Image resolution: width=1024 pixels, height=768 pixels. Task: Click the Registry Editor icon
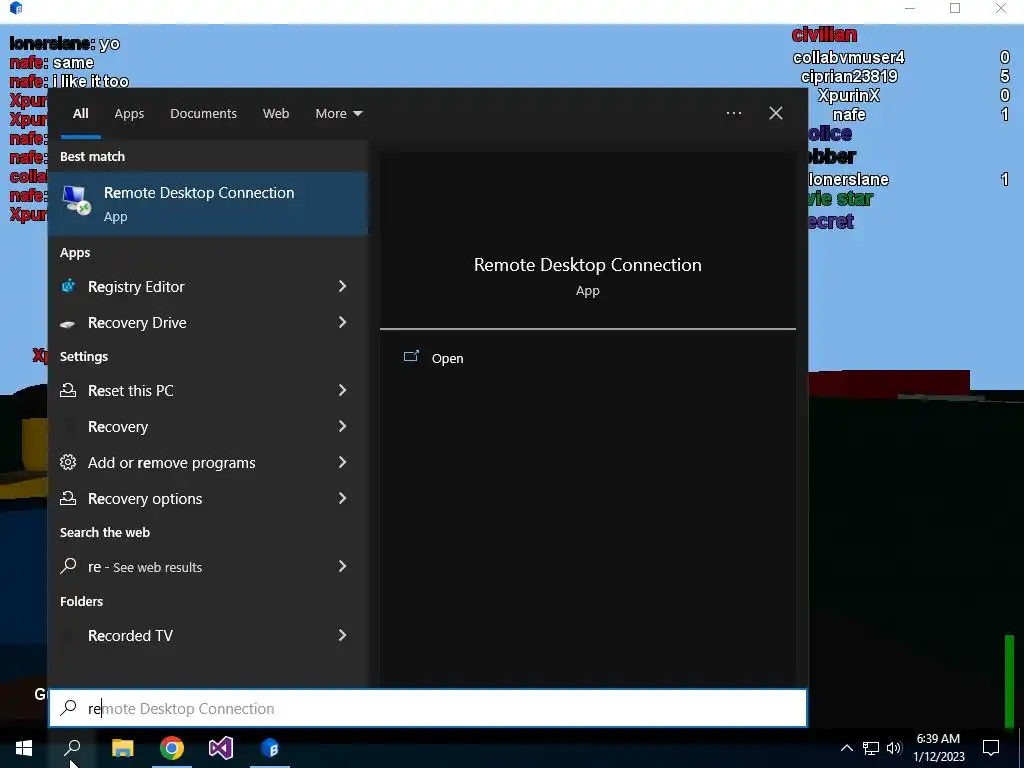(x=68, y=286)
